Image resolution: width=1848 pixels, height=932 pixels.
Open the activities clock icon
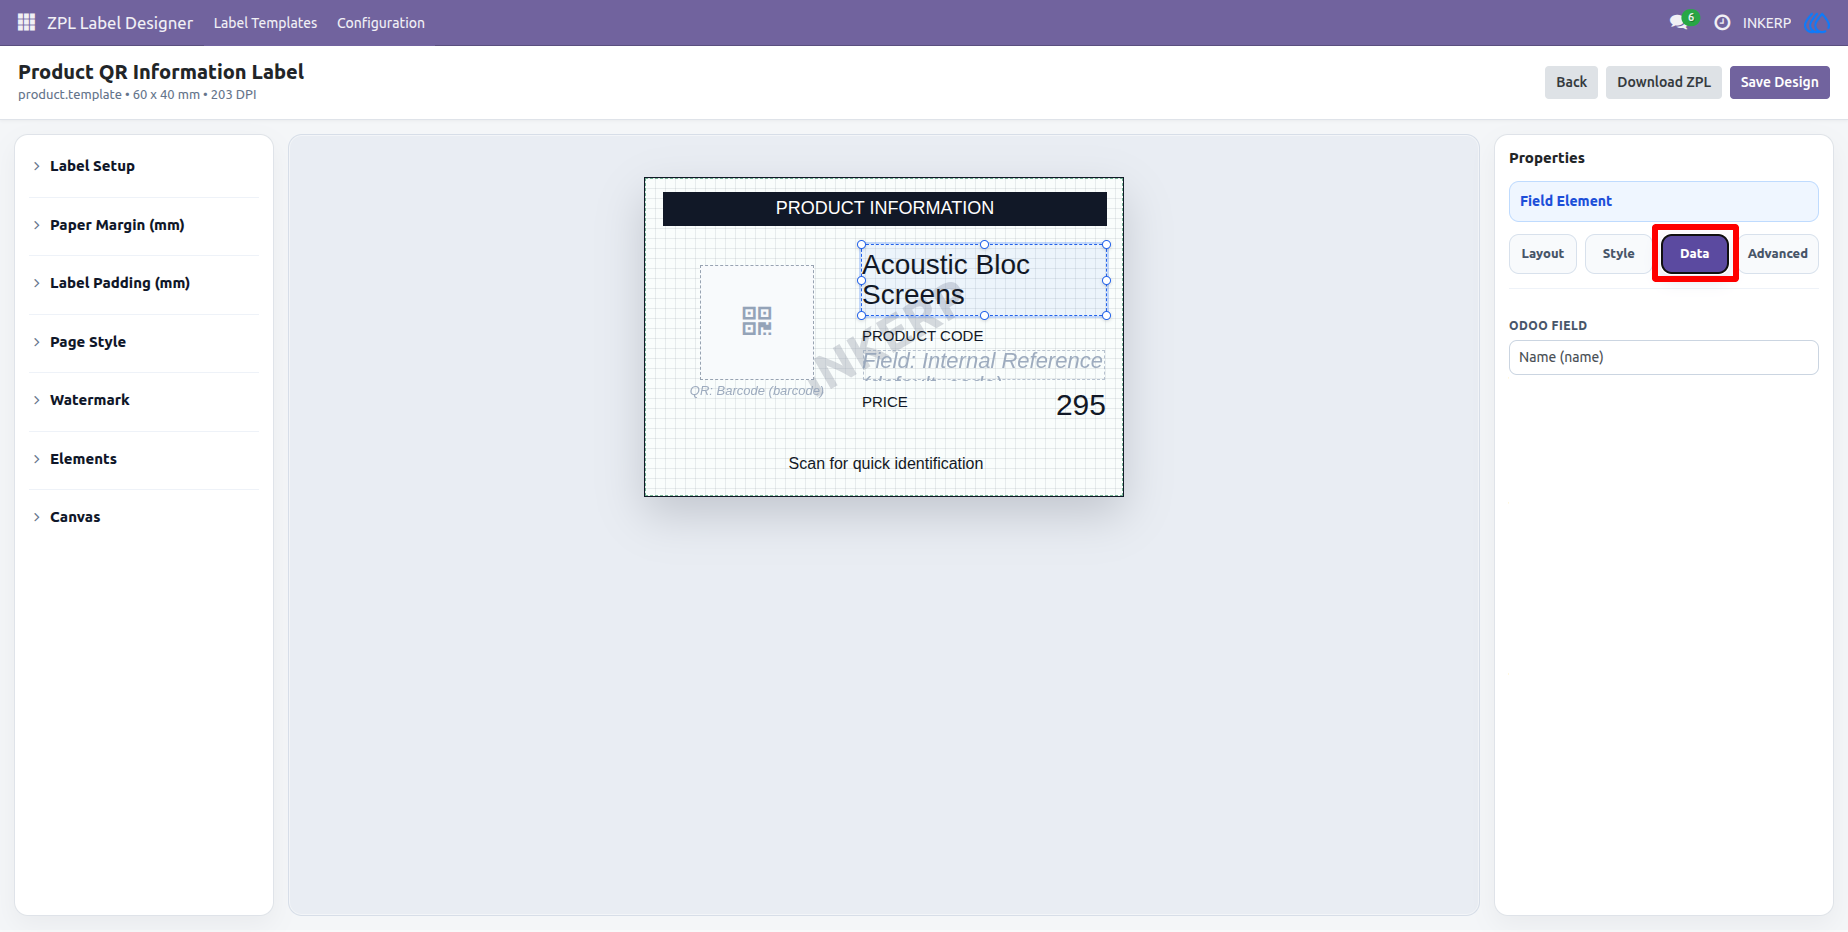(x=1722, y=22)
